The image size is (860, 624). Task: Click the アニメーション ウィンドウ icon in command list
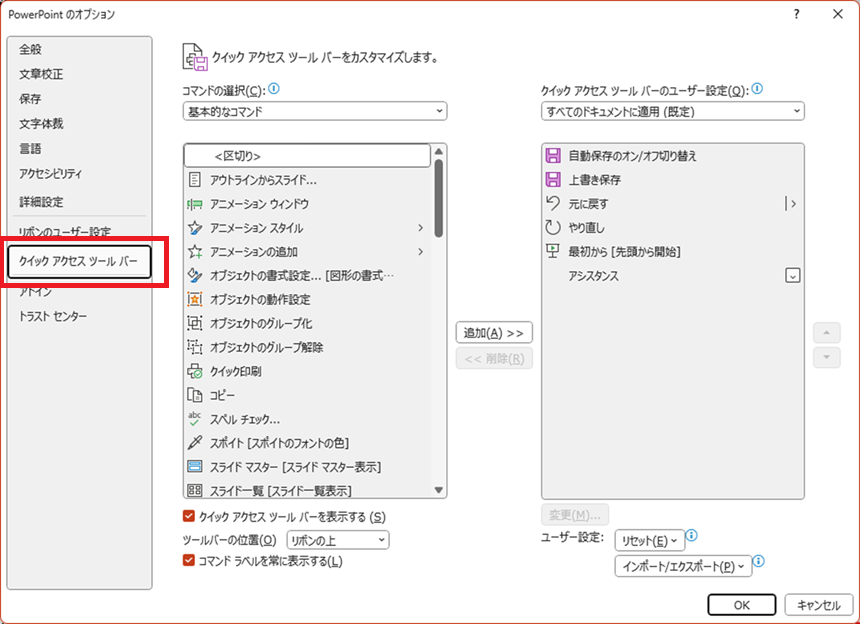[195, 204]
